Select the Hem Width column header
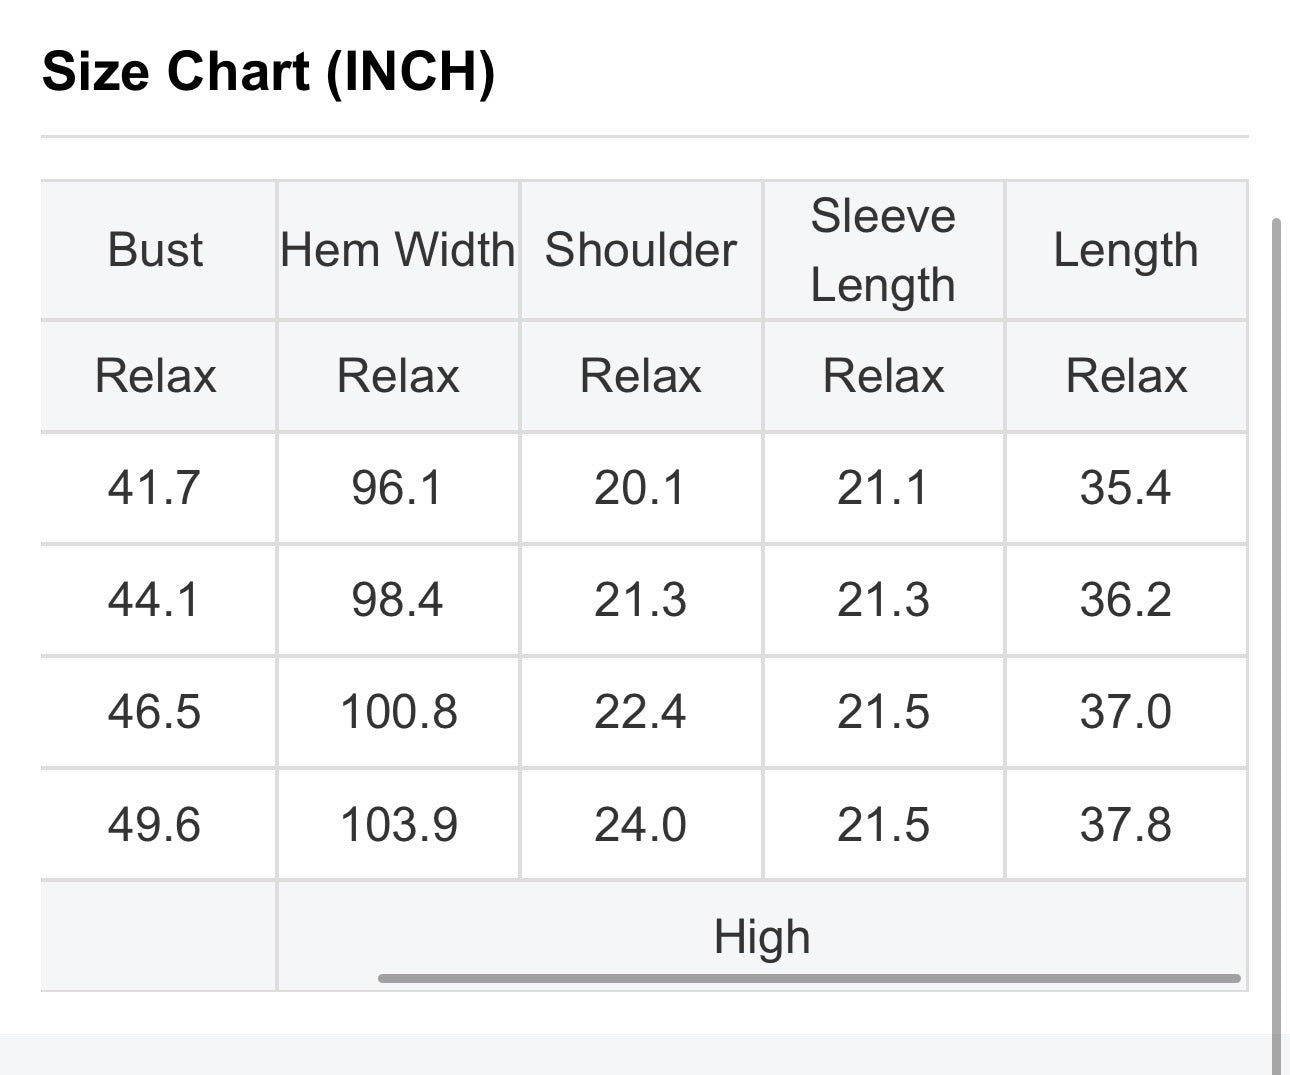 click(398, 250)
